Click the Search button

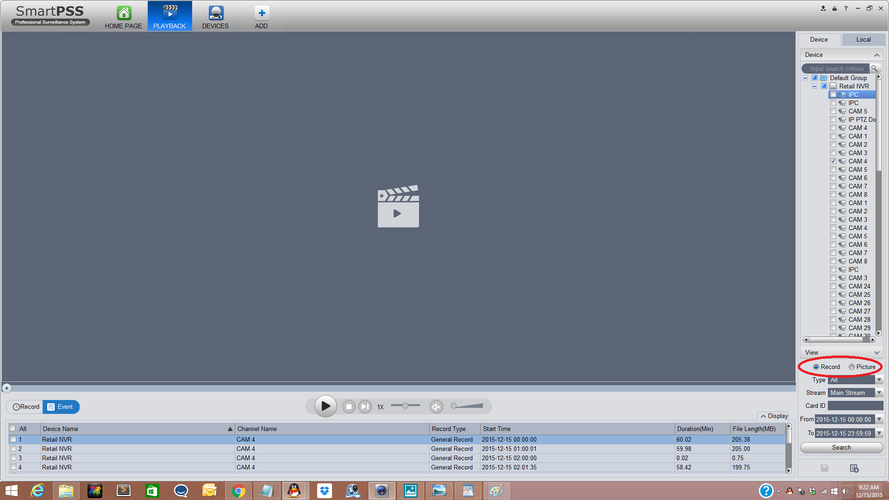tap(841, 447)
